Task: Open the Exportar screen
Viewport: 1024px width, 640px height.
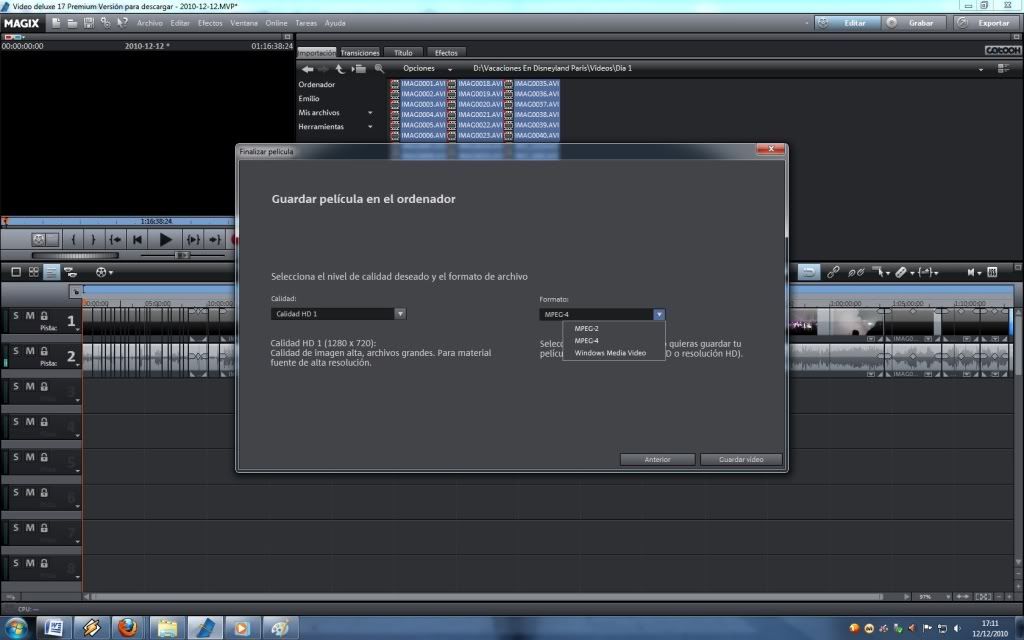Action: [984, 23]
